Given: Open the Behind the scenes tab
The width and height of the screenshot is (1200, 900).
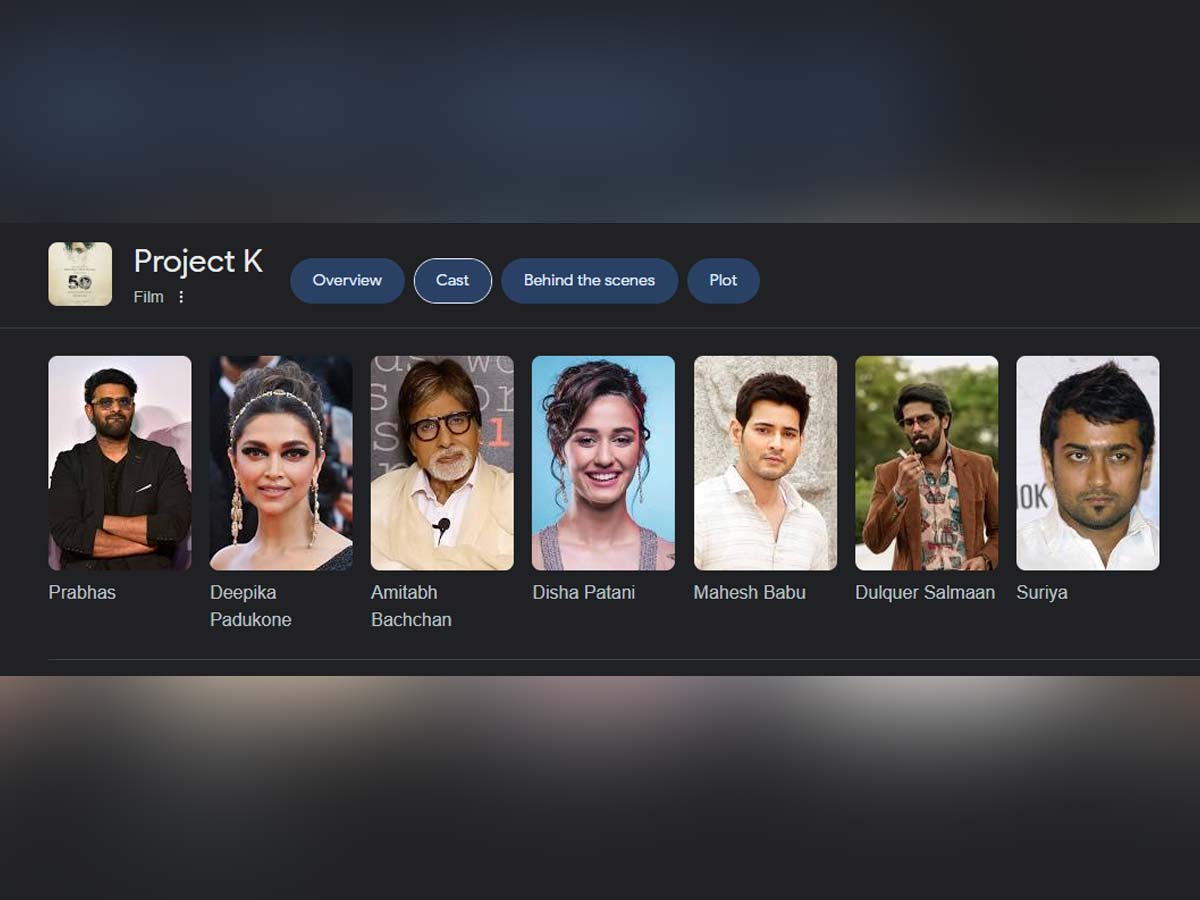Looking at the screenshot, I should coord(589,281).
